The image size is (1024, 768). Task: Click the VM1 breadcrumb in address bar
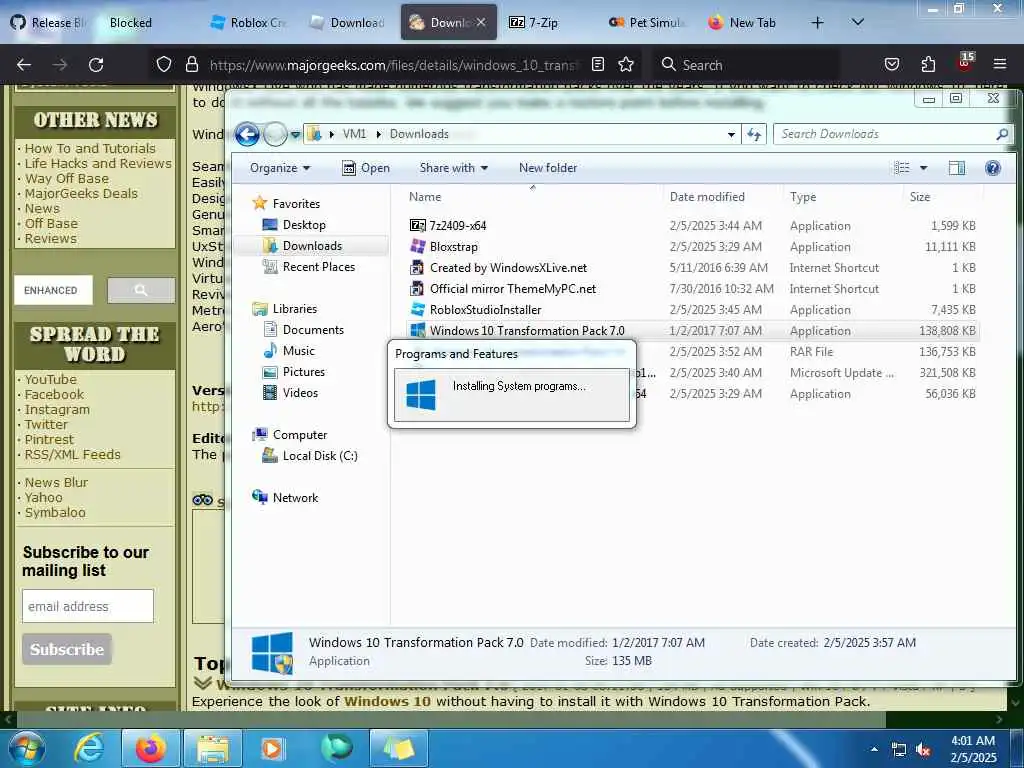pos(355,134)
